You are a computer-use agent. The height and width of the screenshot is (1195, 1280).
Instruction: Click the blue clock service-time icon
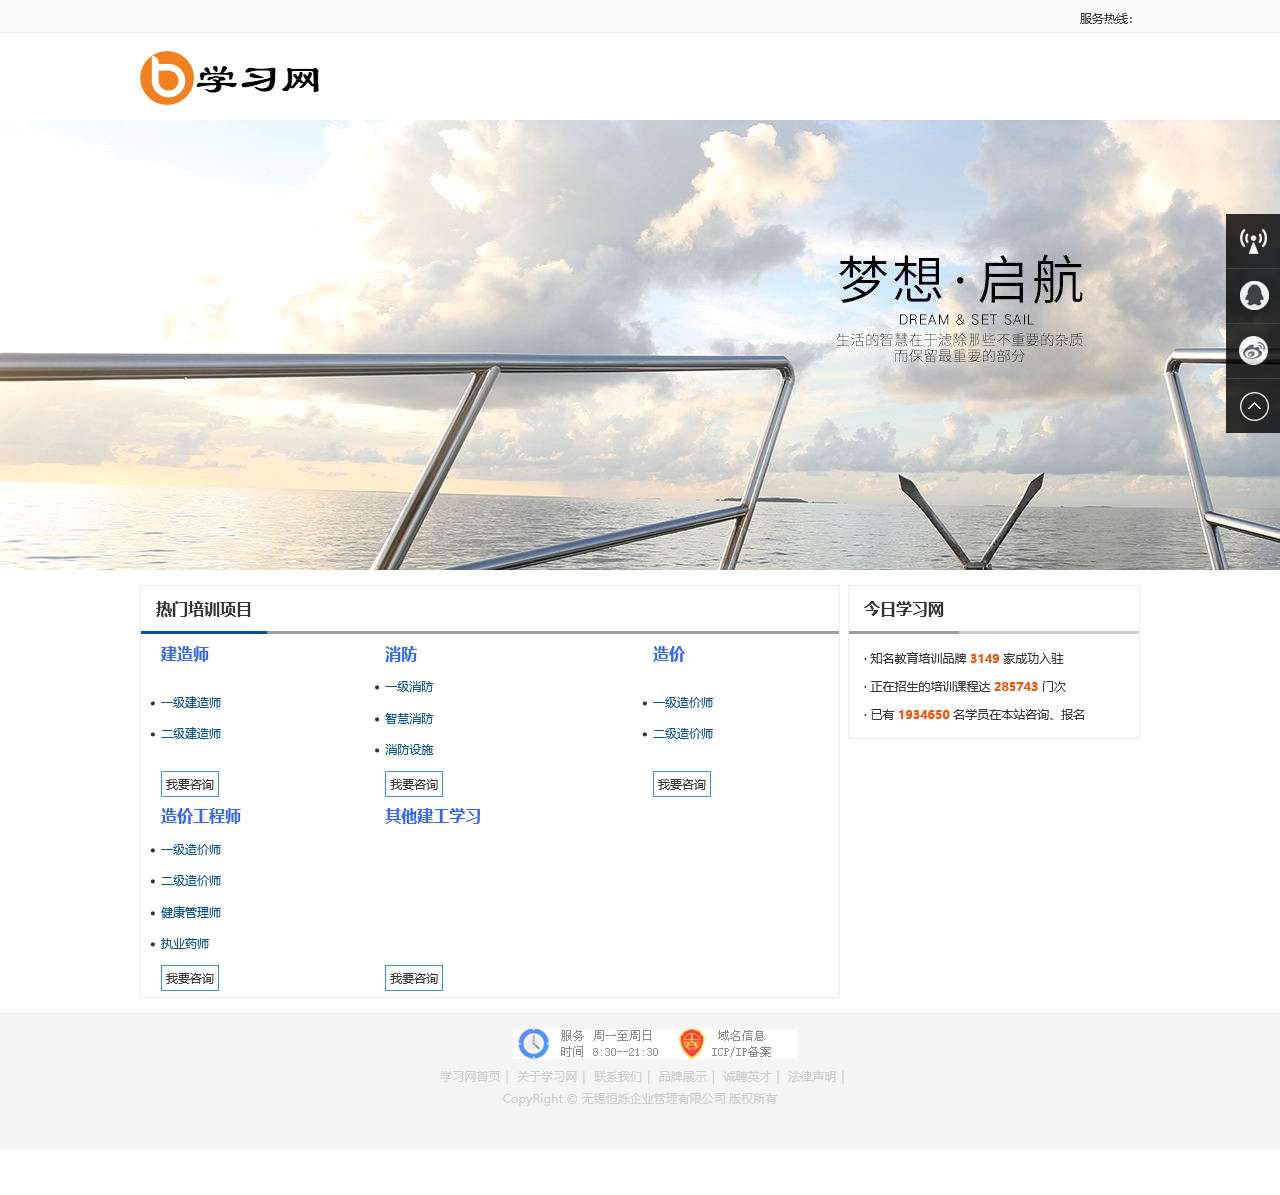(534, 1043)
